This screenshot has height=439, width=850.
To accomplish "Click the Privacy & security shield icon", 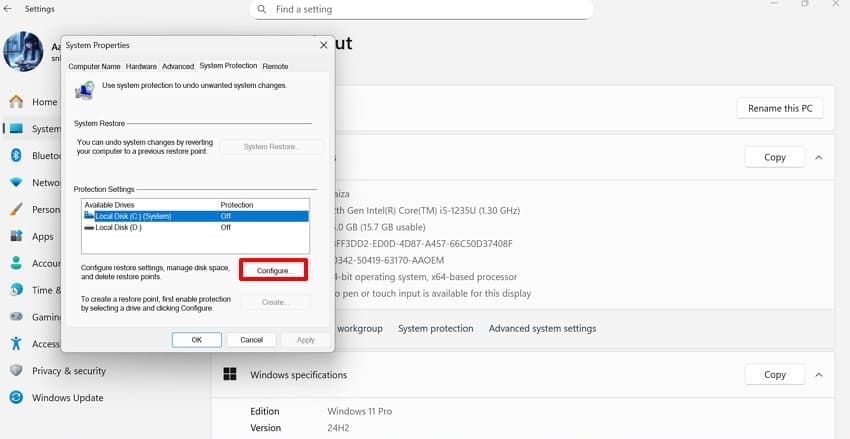I will [16, 371].
